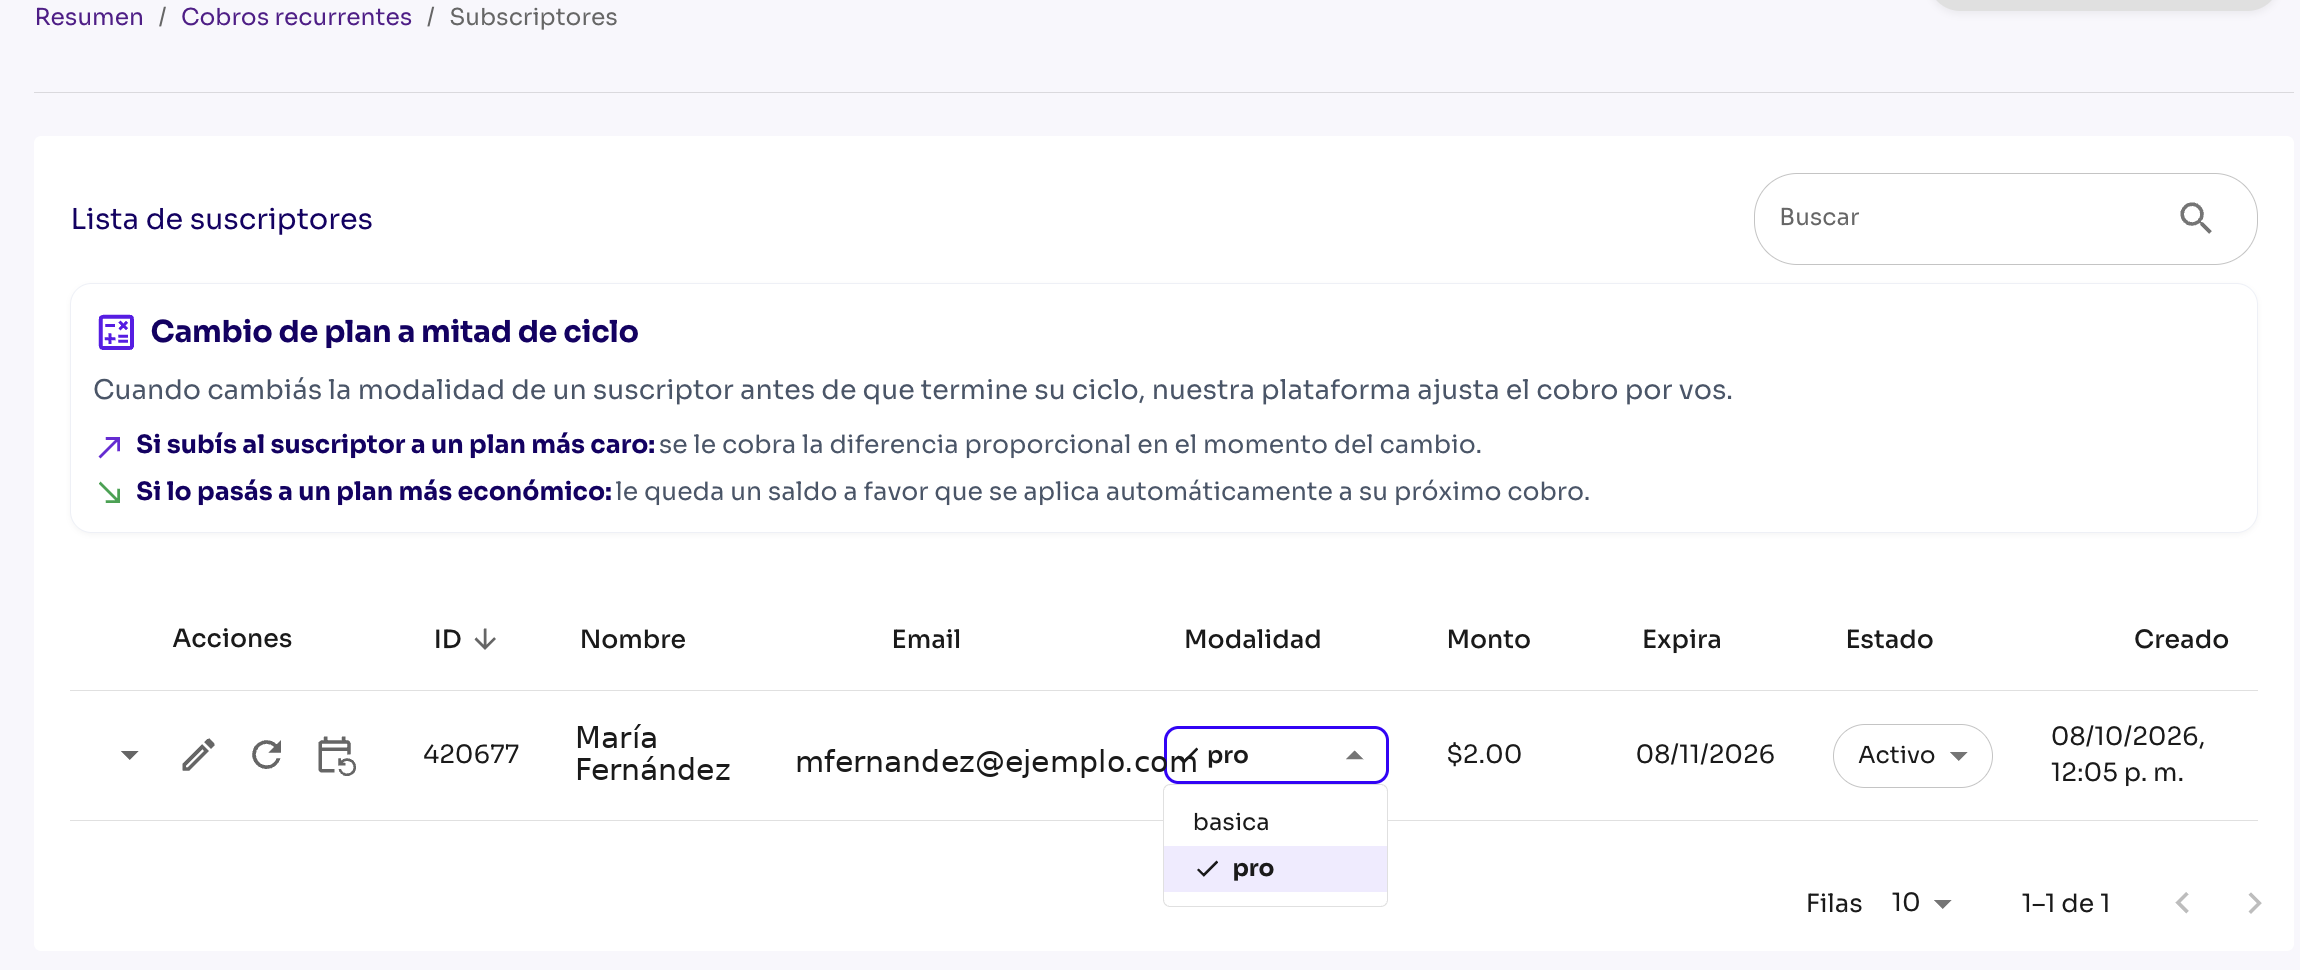Viewport: 2300px width, 970px height.
Task: Click the subscriber ID 420677
Action: pos(471,754)
